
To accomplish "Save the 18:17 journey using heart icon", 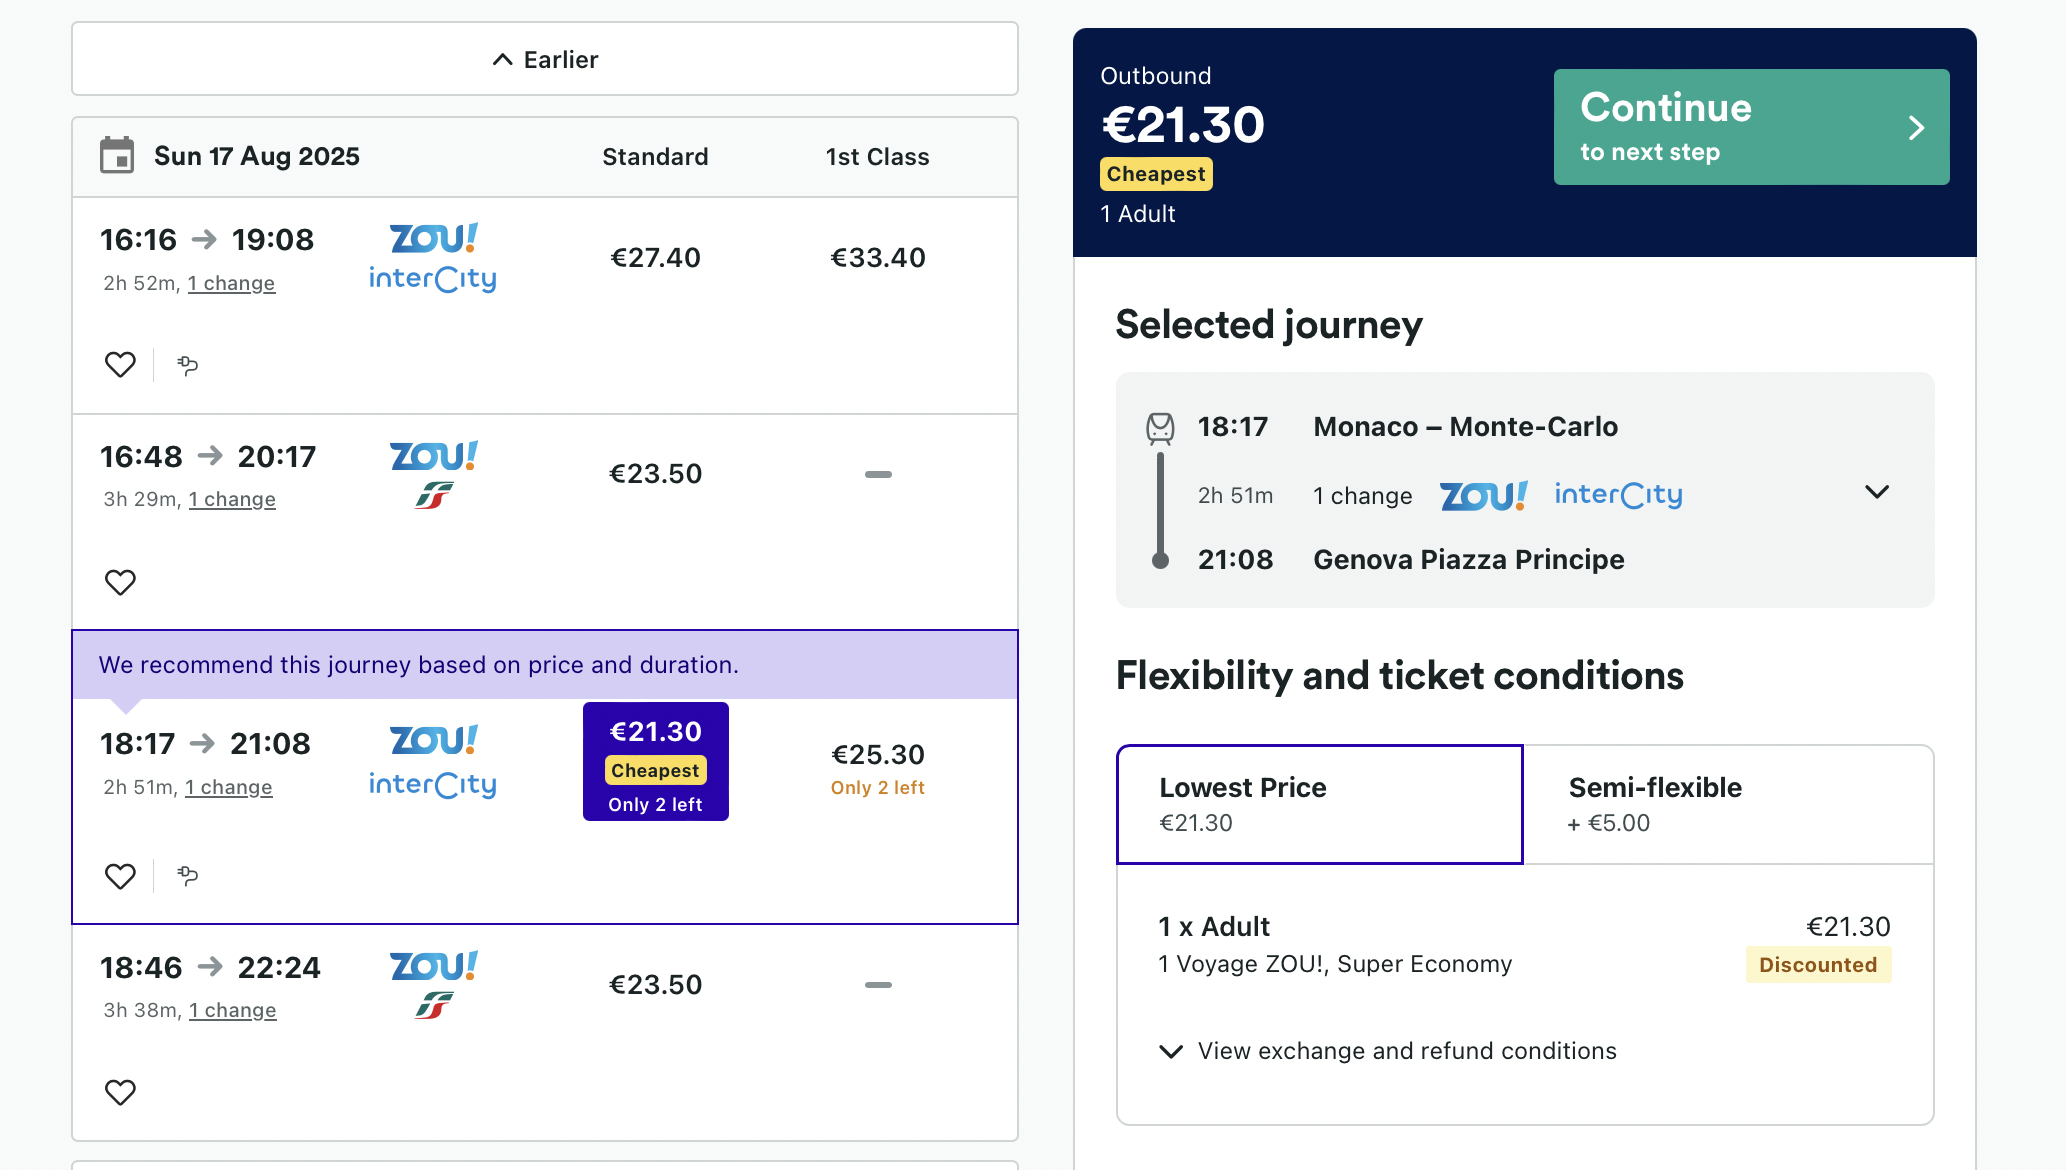I will click(x=120, y=876).
